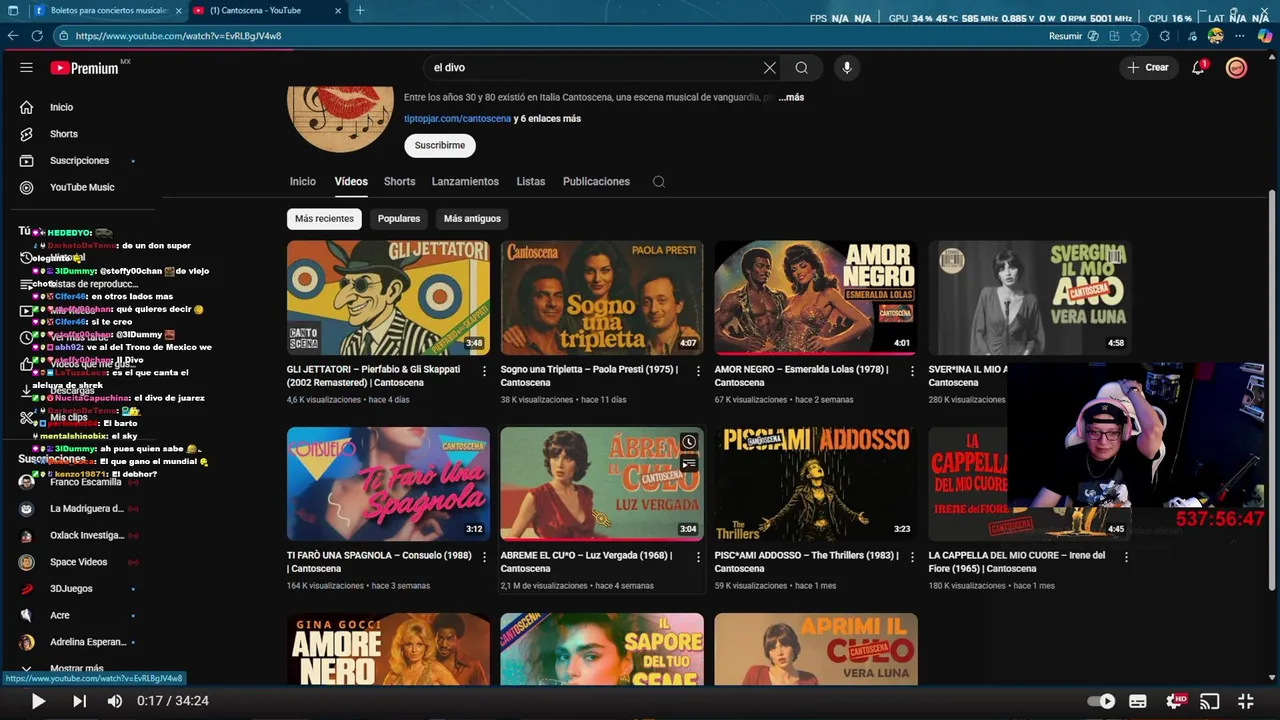The height and width of the screenshot is (720, 1280).
Task: Open 'Sogno una tripletta' video thumbnail
Action: click(x=602, y=297)
